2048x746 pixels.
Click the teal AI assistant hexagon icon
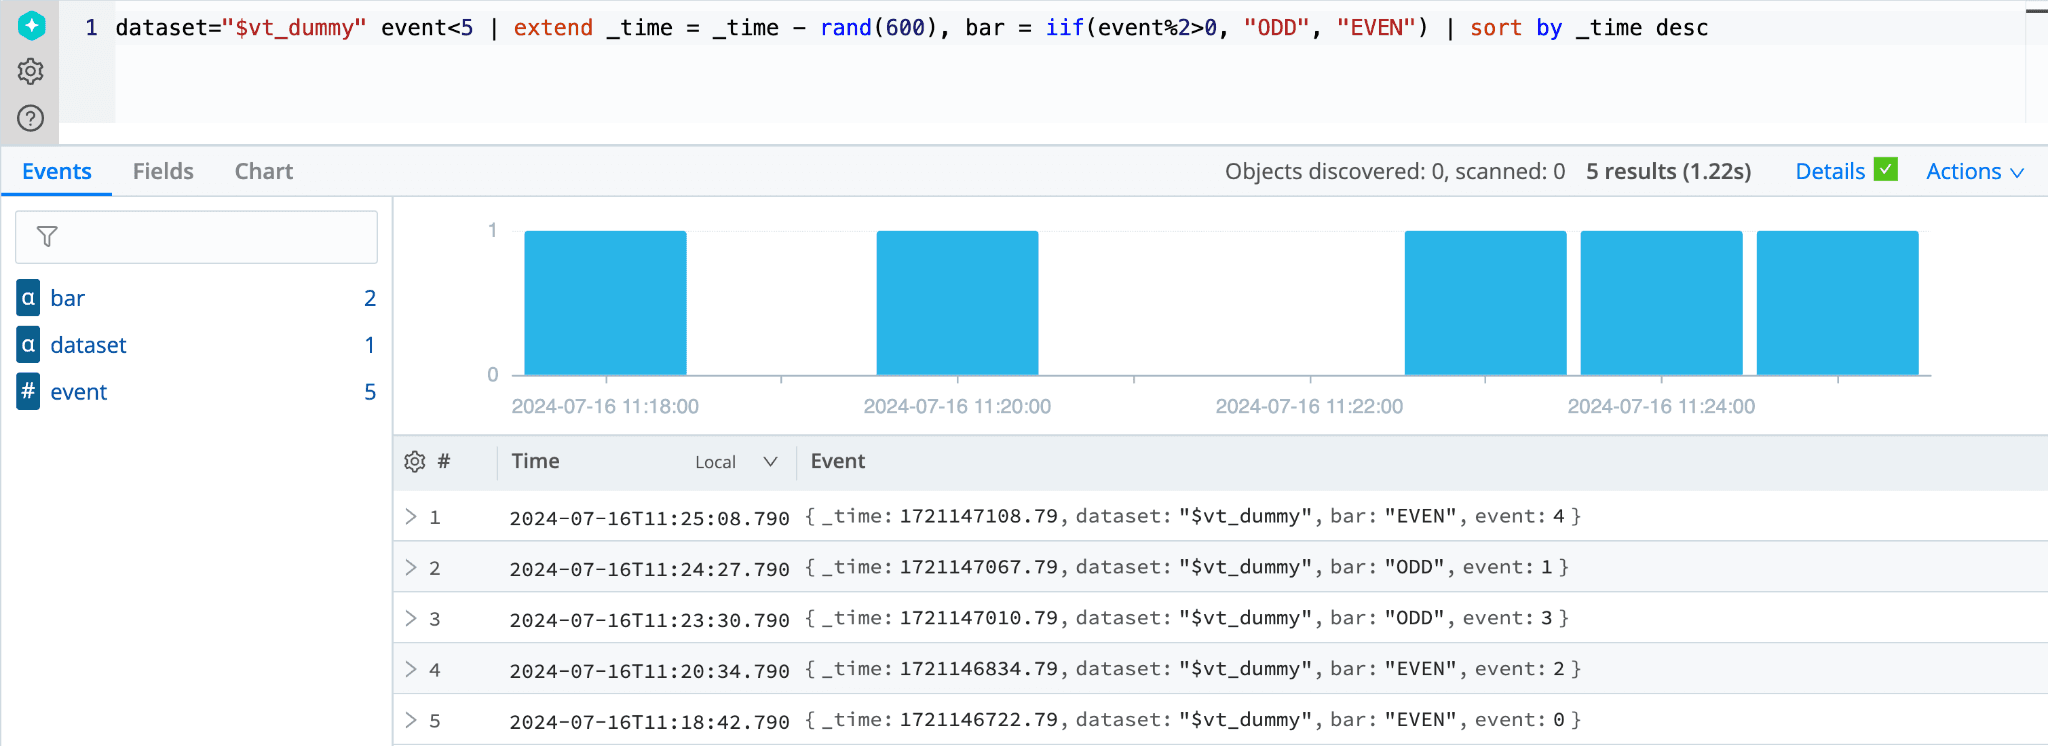tap(31, 25)
